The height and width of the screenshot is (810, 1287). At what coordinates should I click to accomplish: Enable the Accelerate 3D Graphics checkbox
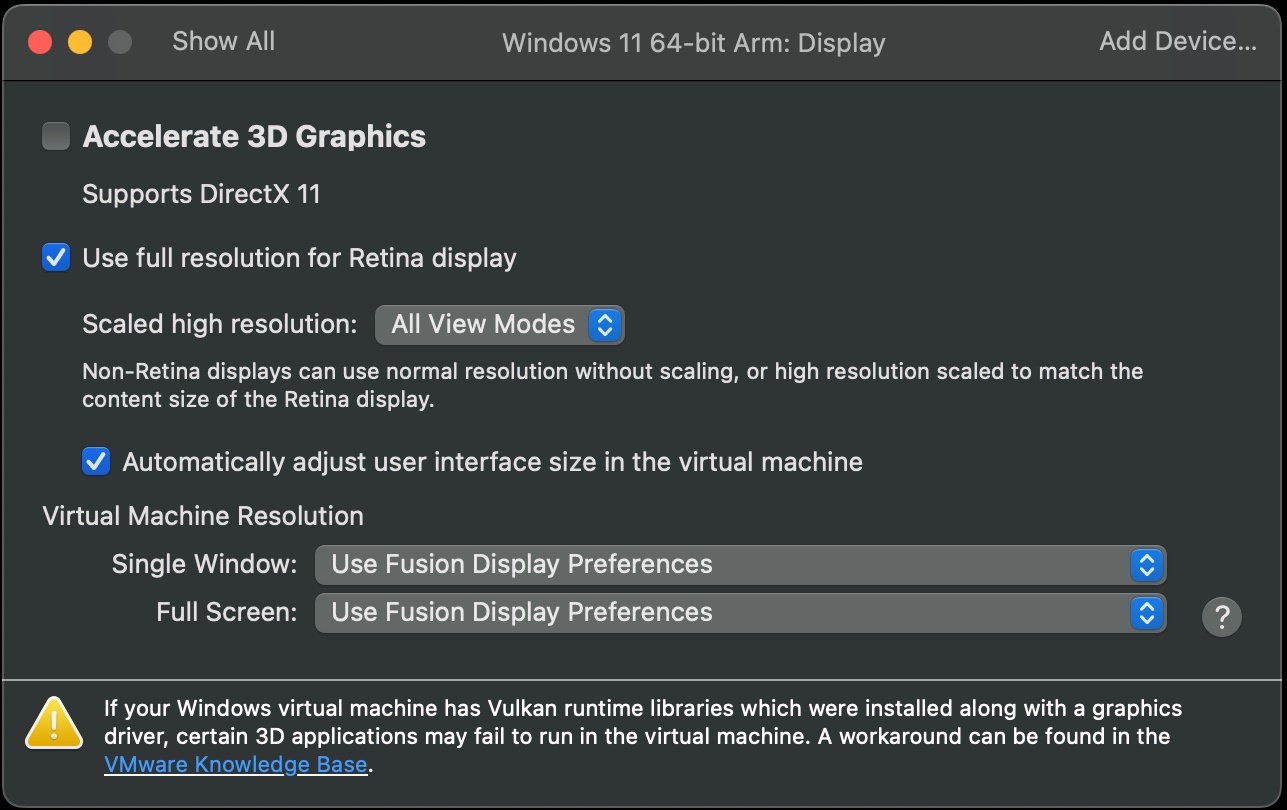point(56,136)
